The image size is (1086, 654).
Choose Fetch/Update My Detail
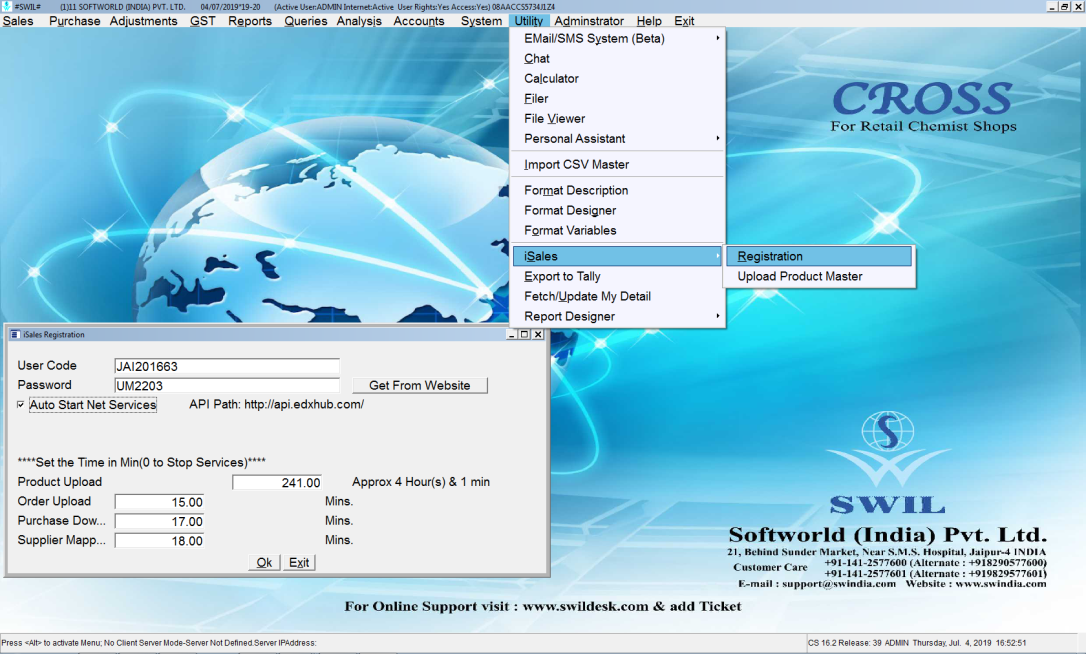(617, 297)
